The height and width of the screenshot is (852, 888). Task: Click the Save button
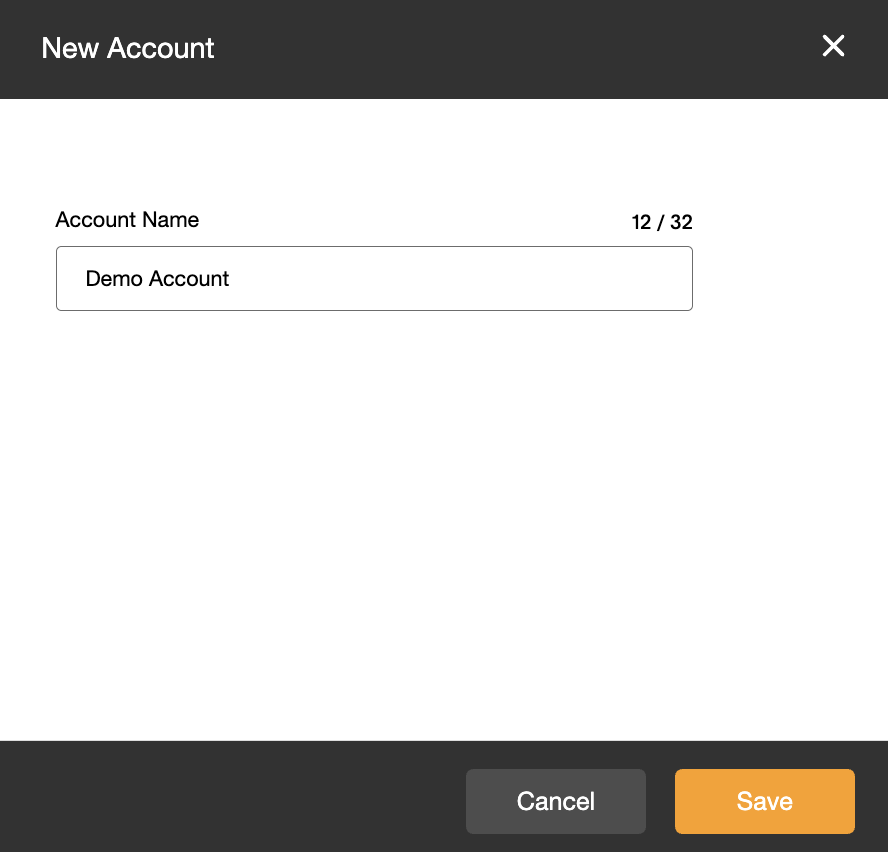765,801
